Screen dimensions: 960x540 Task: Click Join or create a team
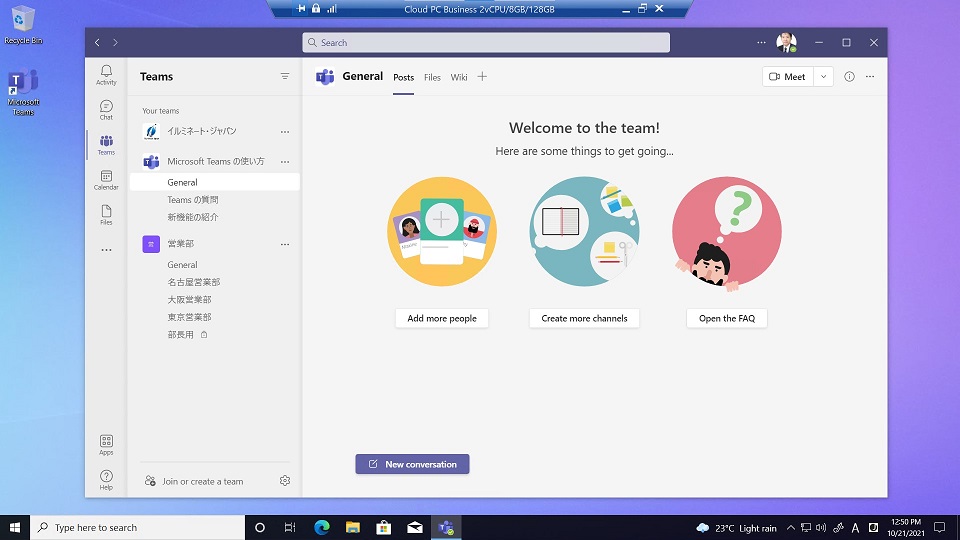pyautogui.click(x=194, y=481)
